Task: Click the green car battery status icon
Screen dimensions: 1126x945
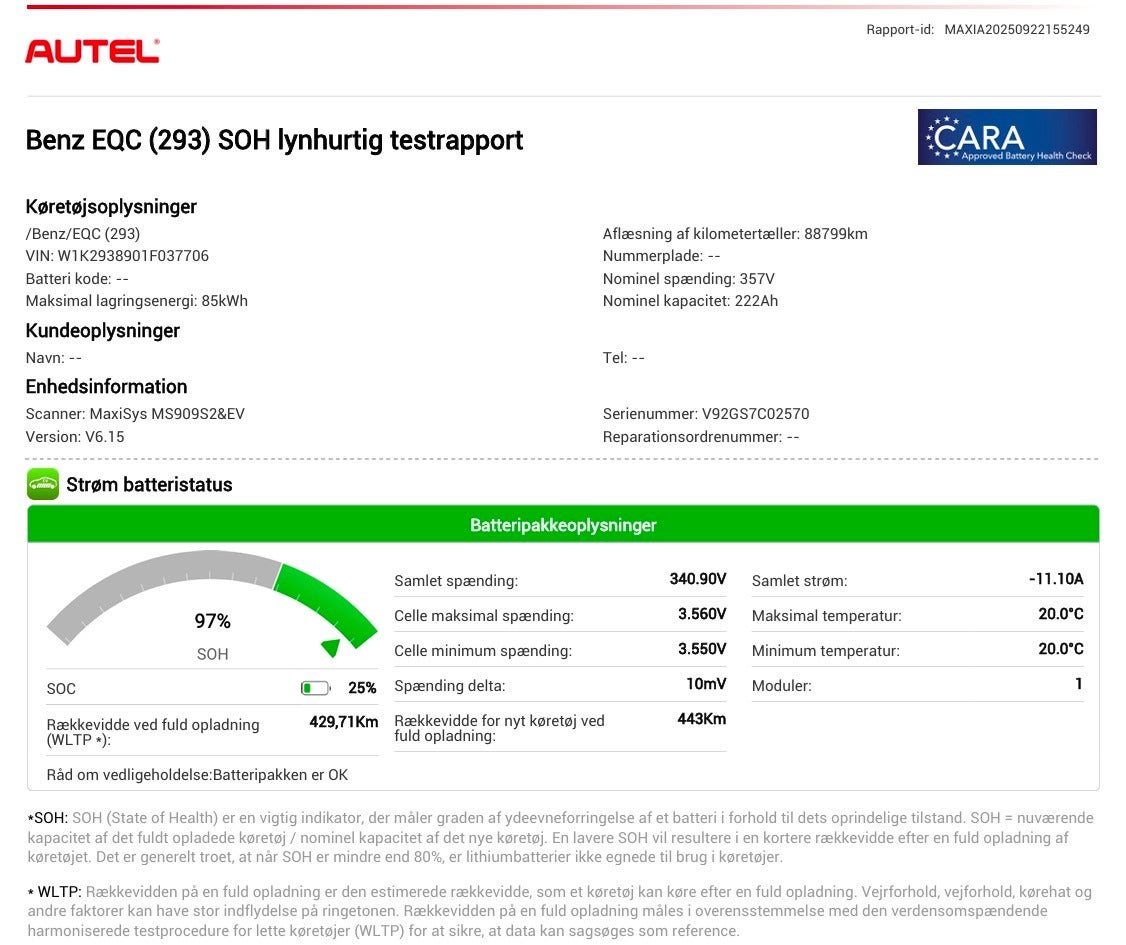Action: (x=43, y=484)
